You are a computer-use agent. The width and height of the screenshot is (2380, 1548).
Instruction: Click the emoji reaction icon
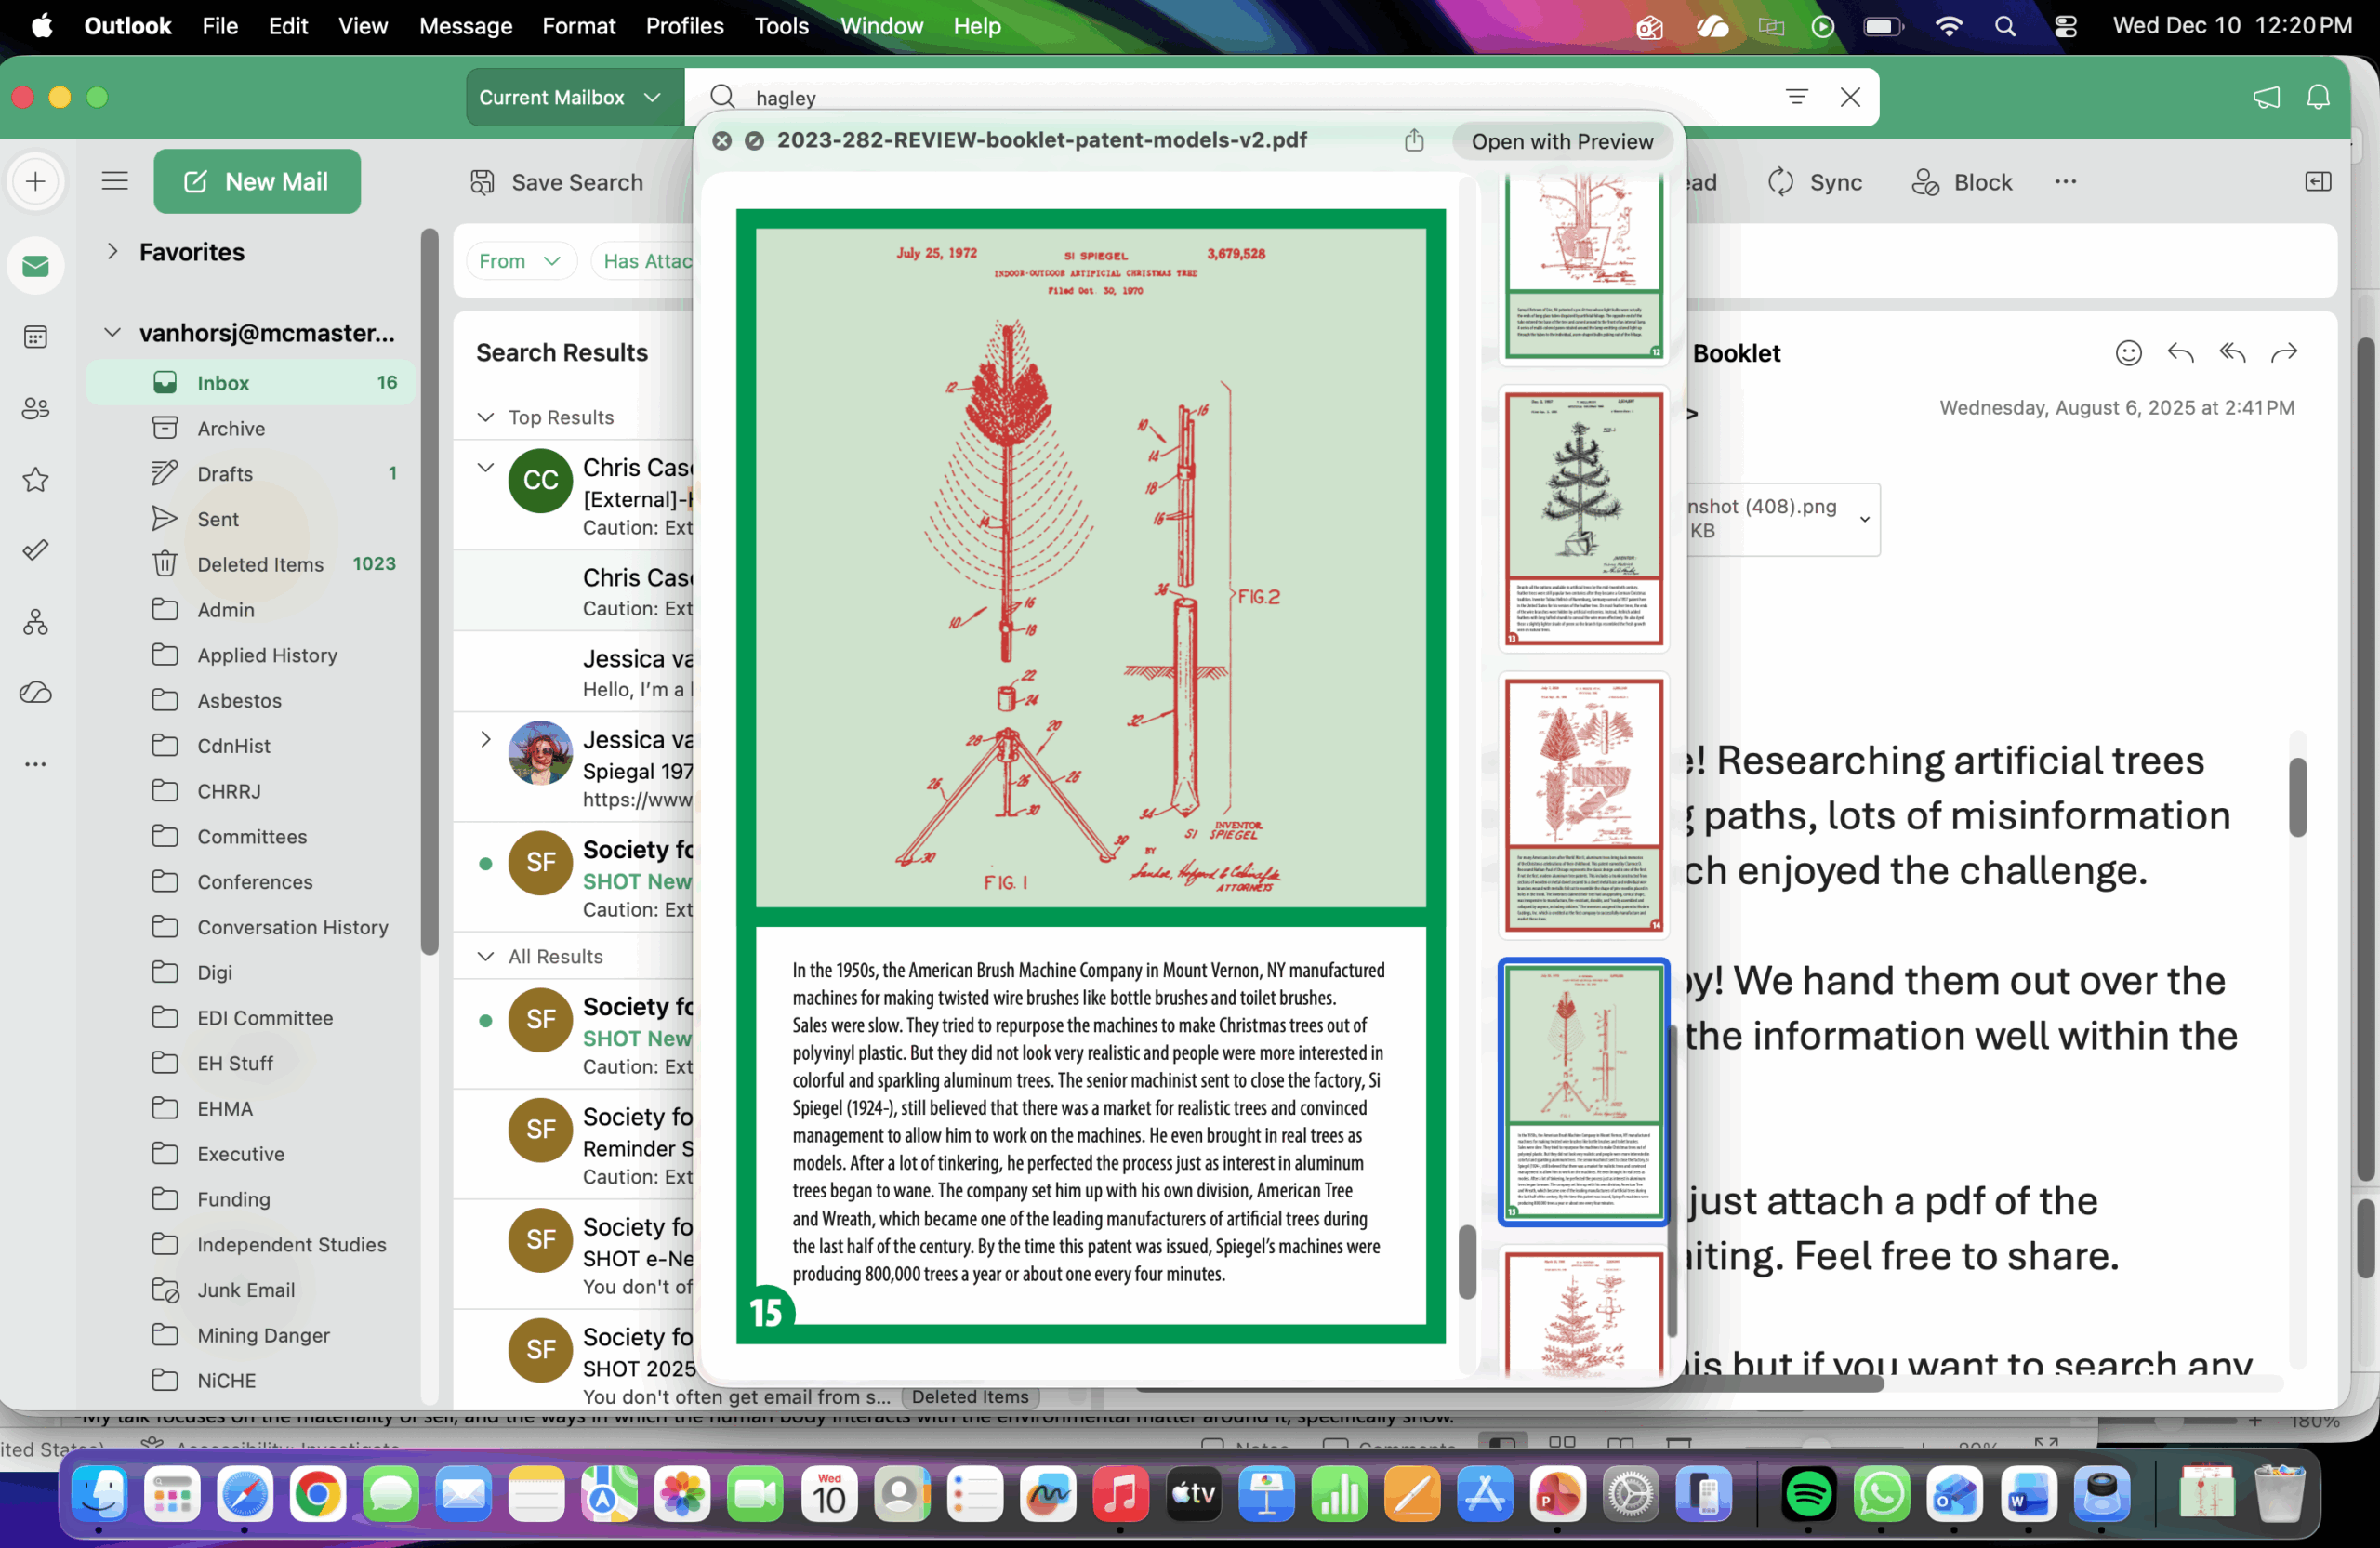pyautogui.click(x=2128, y=353)
